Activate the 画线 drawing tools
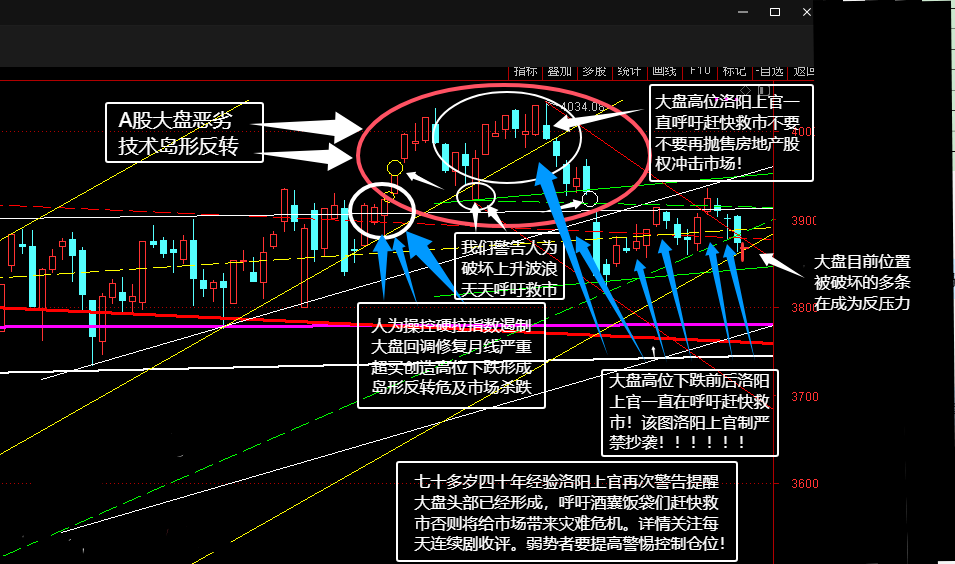Viewport: 955px width, 564px height. pyautogui.click(x=664, y=72)
